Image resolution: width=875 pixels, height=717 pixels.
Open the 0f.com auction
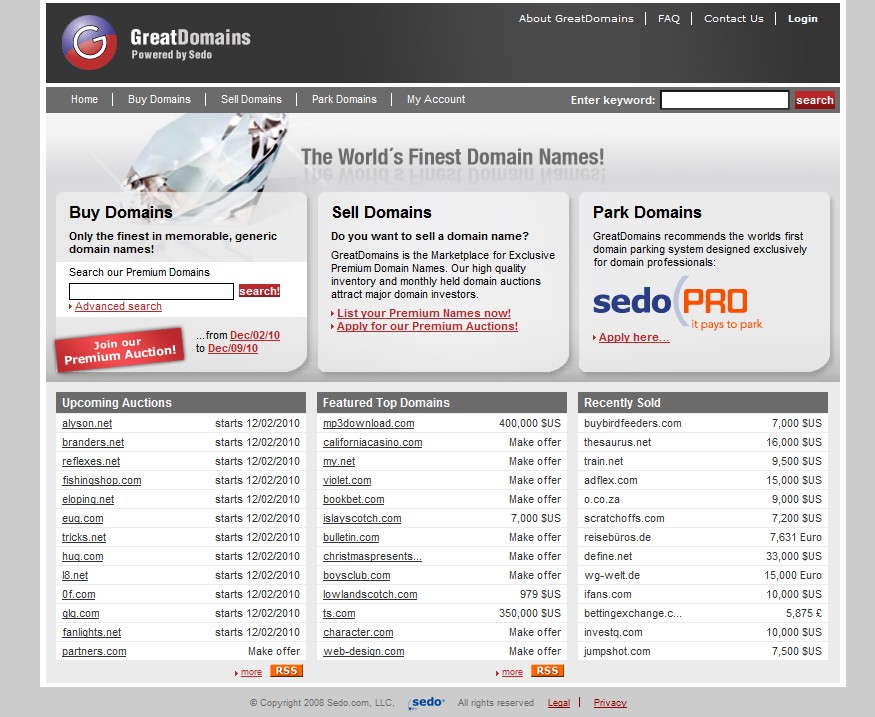pos(79,594)
